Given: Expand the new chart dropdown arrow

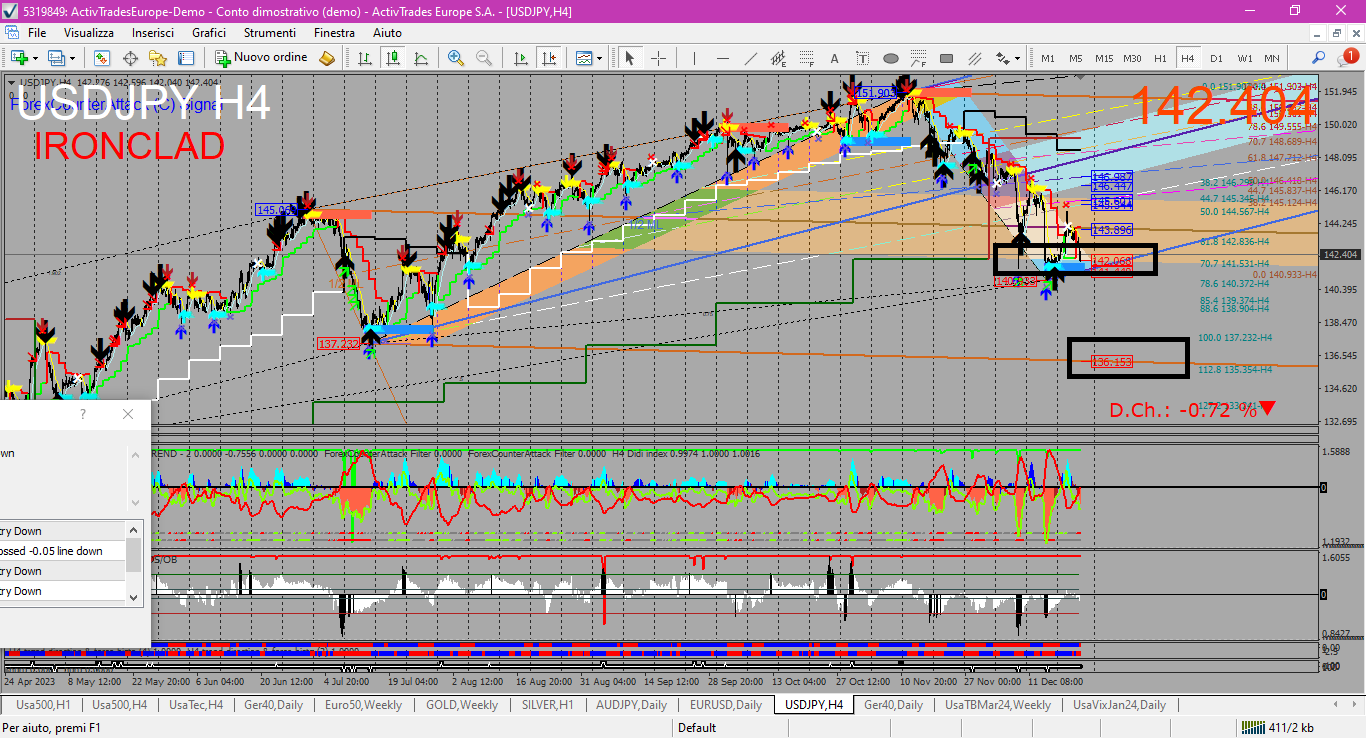Looking at the screenshot, I should 35,58.
